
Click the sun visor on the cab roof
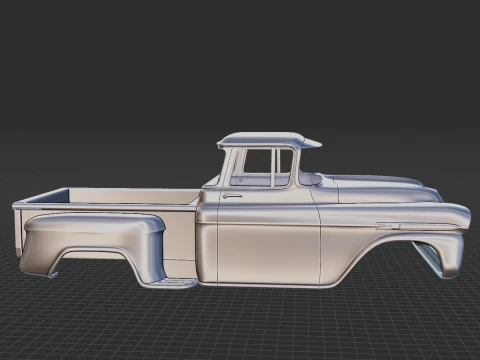point(311,143)
